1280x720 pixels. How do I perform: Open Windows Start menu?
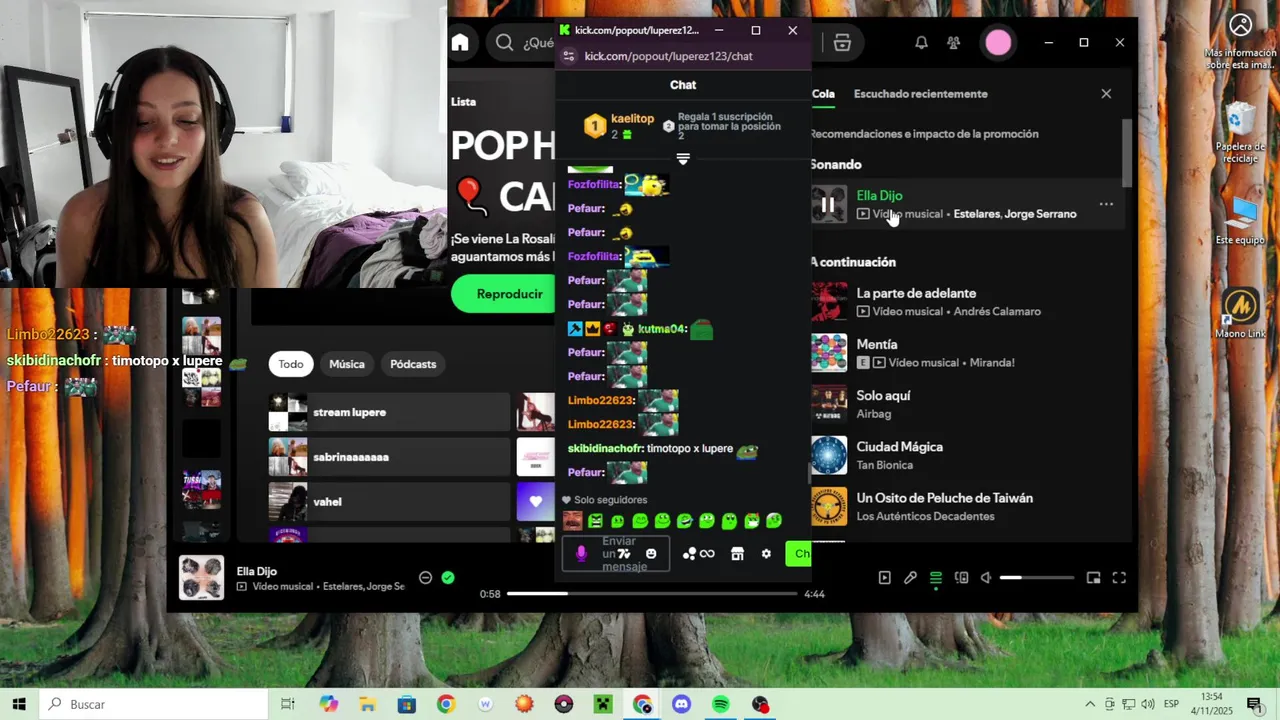[19, 704]
